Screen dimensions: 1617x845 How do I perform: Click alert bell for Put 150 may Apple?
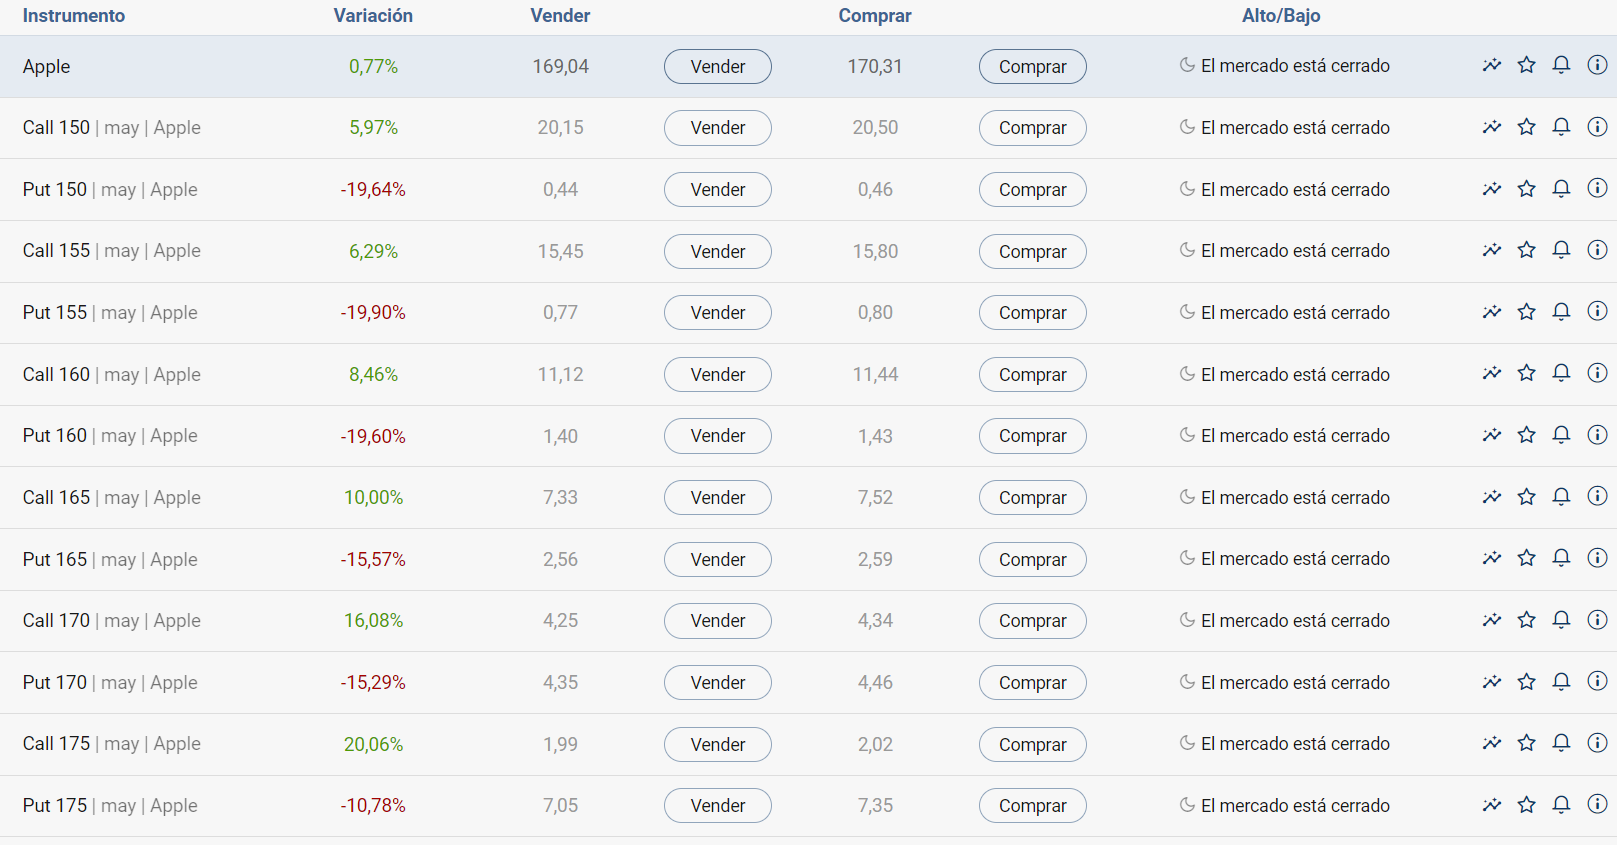coord(1561,189)
